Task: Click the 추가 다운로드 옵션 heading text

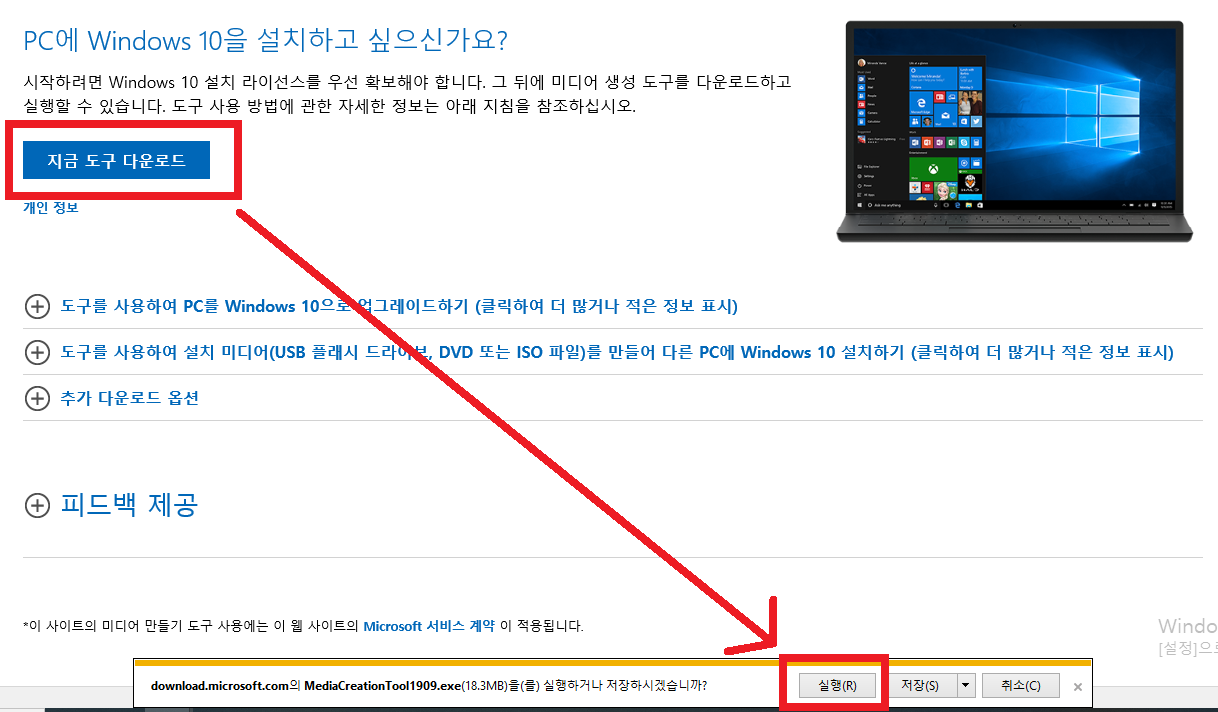Action: [130, 398]
